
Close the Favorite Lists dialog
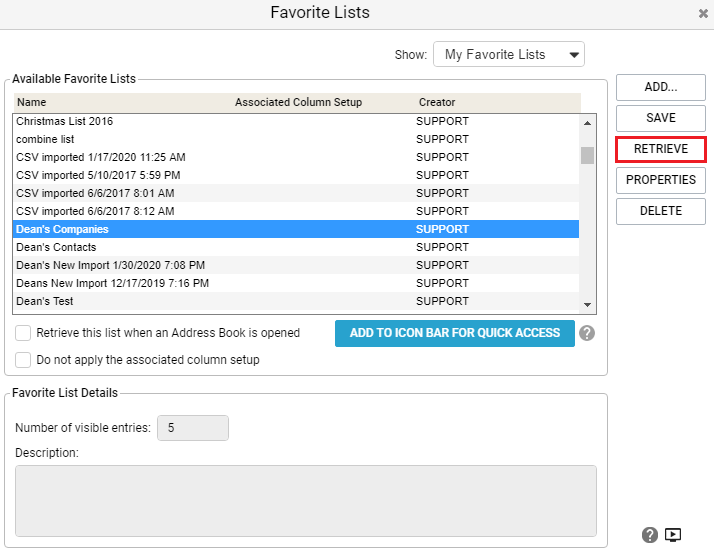coord(703,14)
